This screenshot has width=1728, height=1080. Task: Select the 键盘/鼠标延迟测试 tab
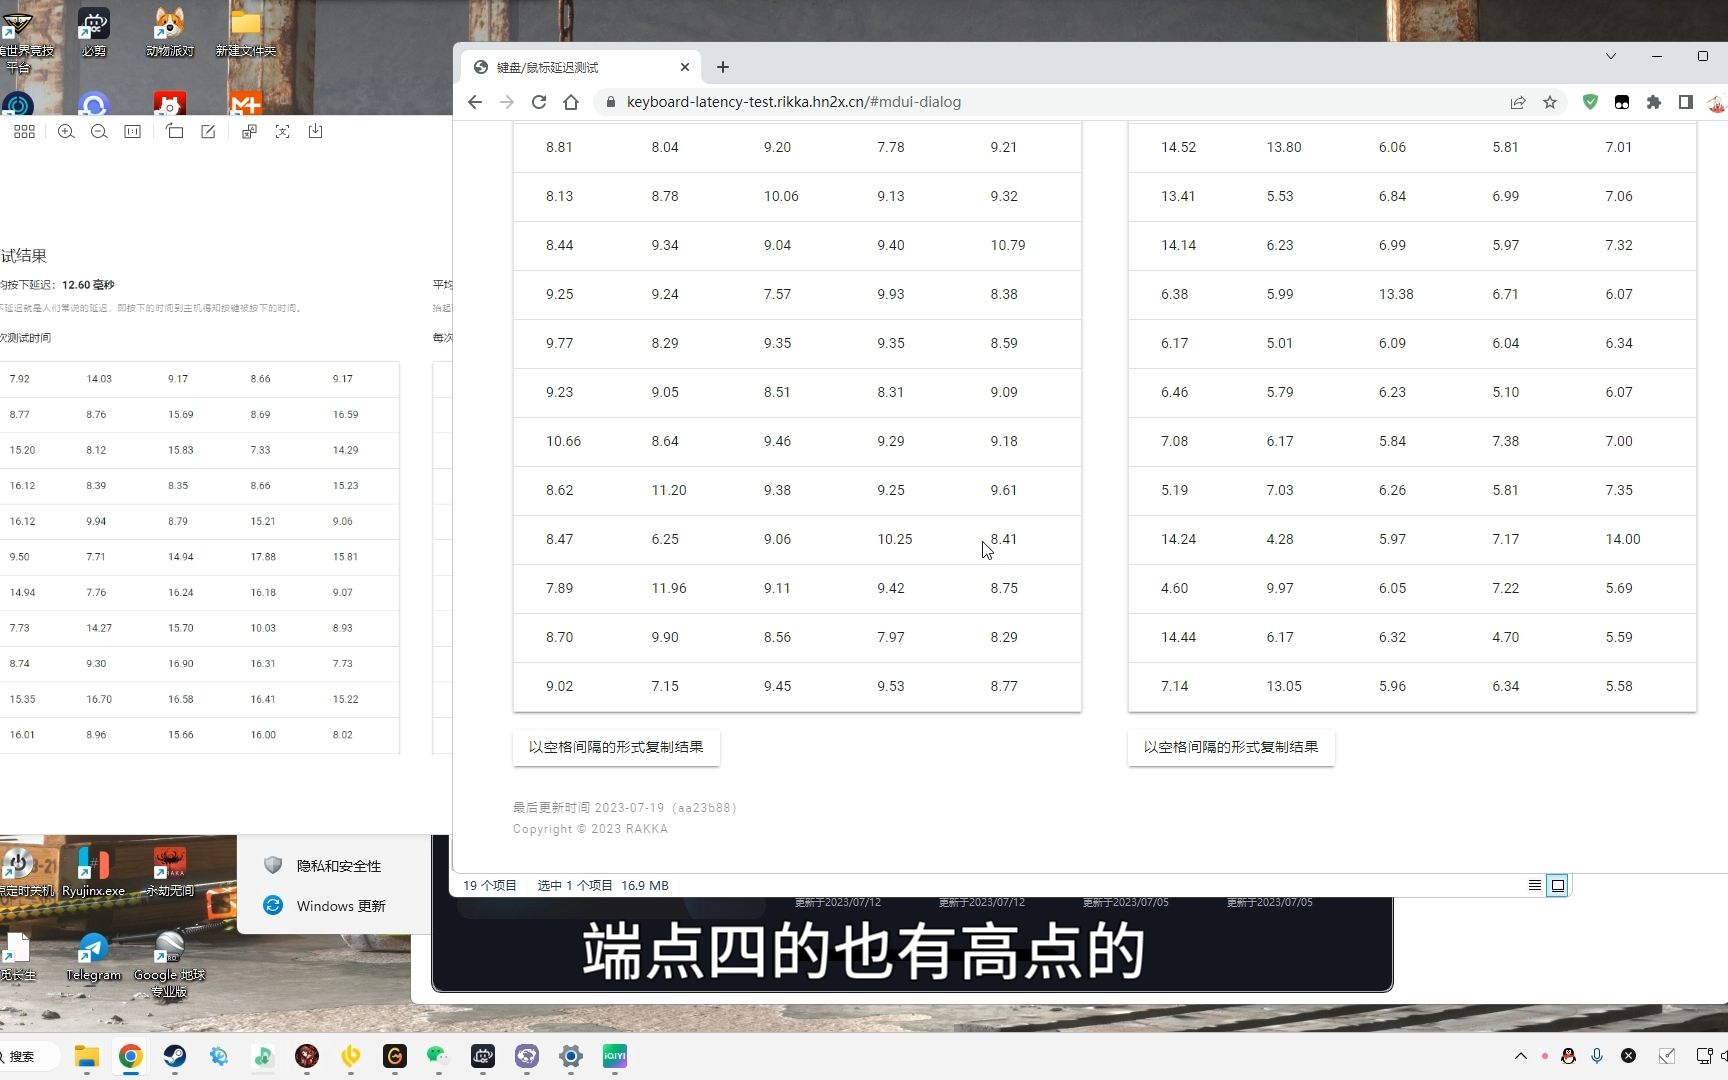click(580, 67)
